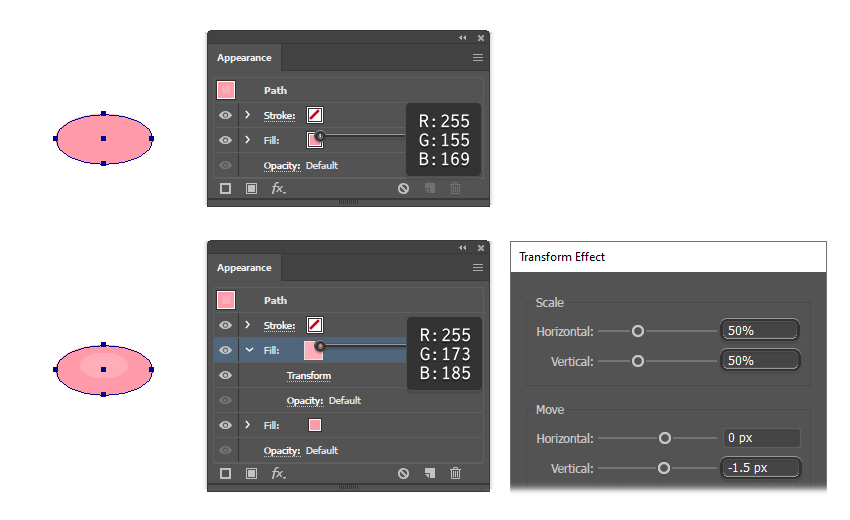
Task: Collapse the highlighted Fill row in bottom panel
Action: (247, 350)
